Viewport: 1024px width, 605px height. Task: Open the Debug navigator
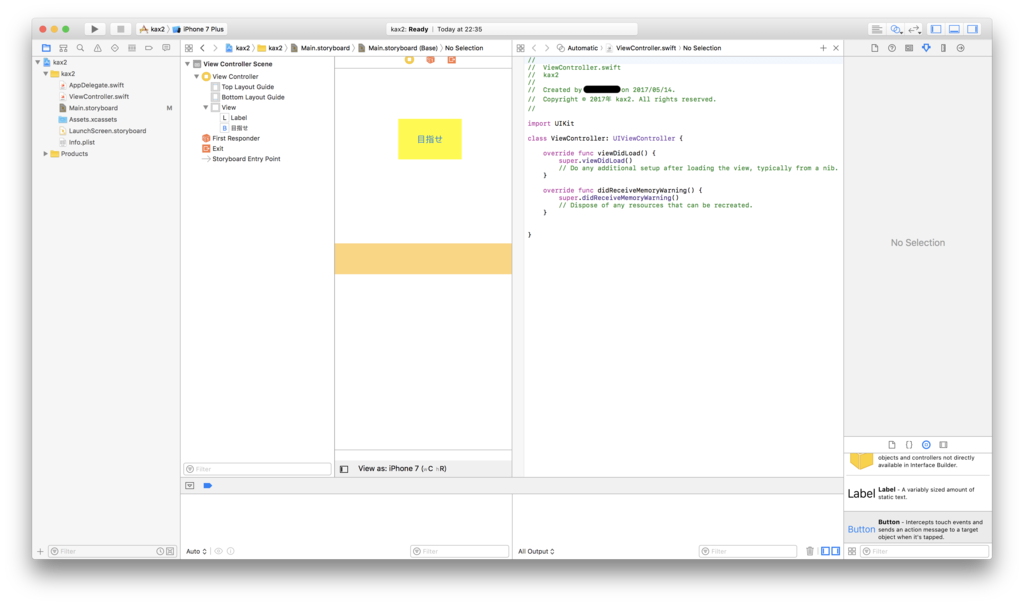[132, 48]
